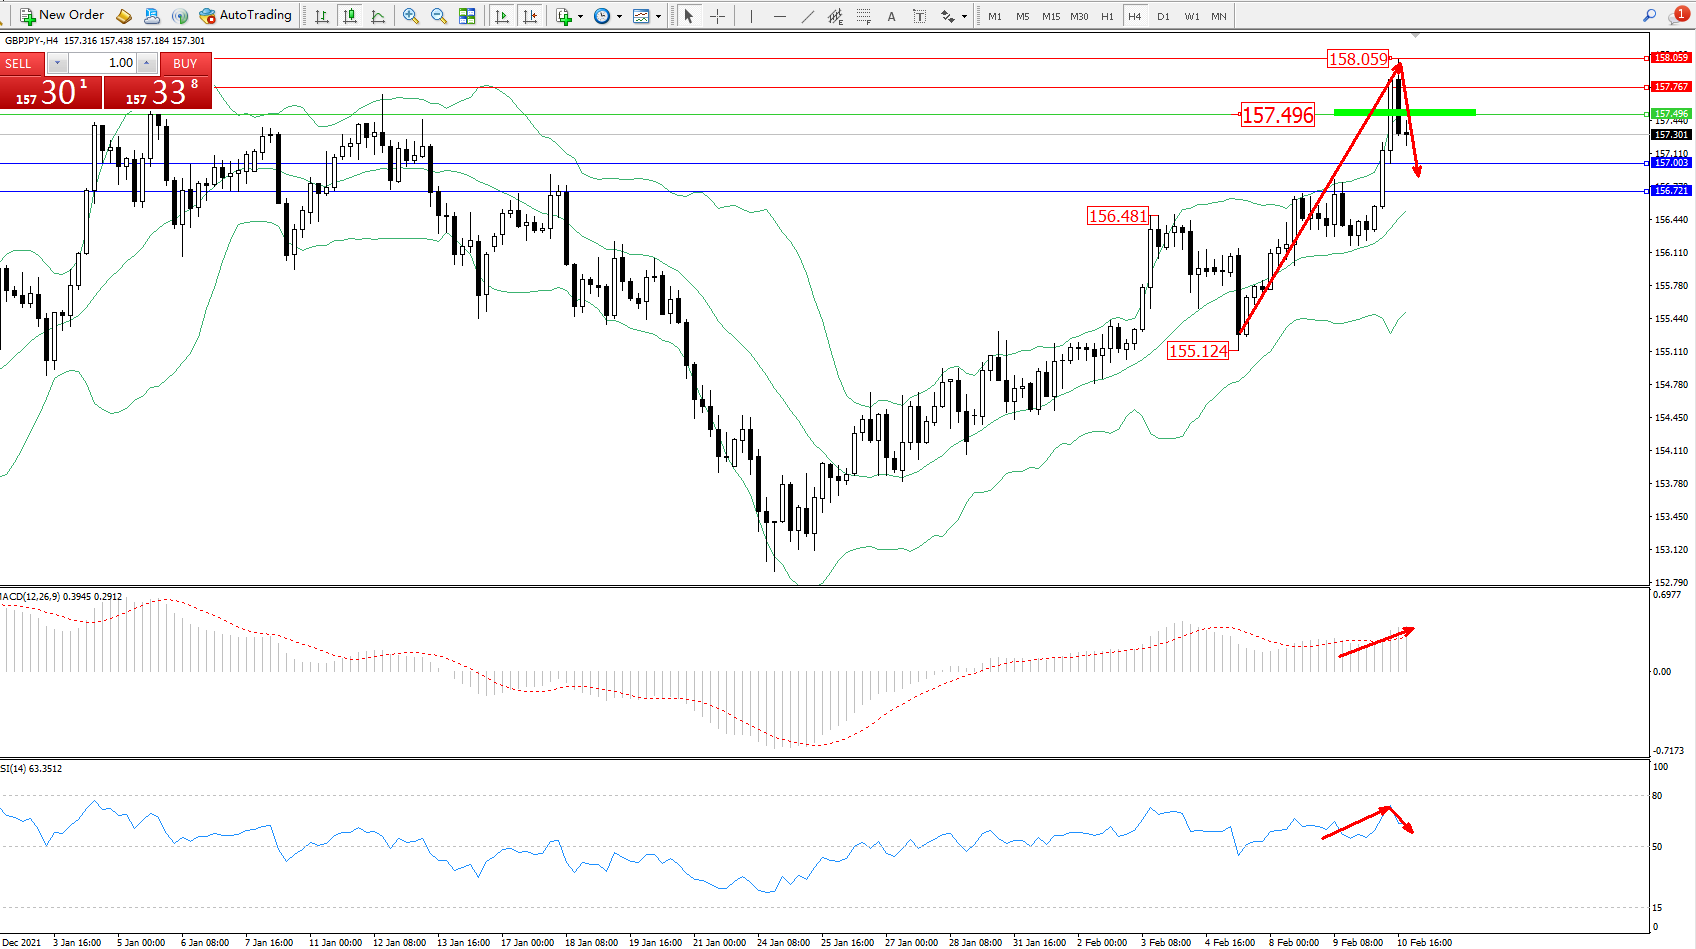Open the search magnifier icon

[1650, 15]
